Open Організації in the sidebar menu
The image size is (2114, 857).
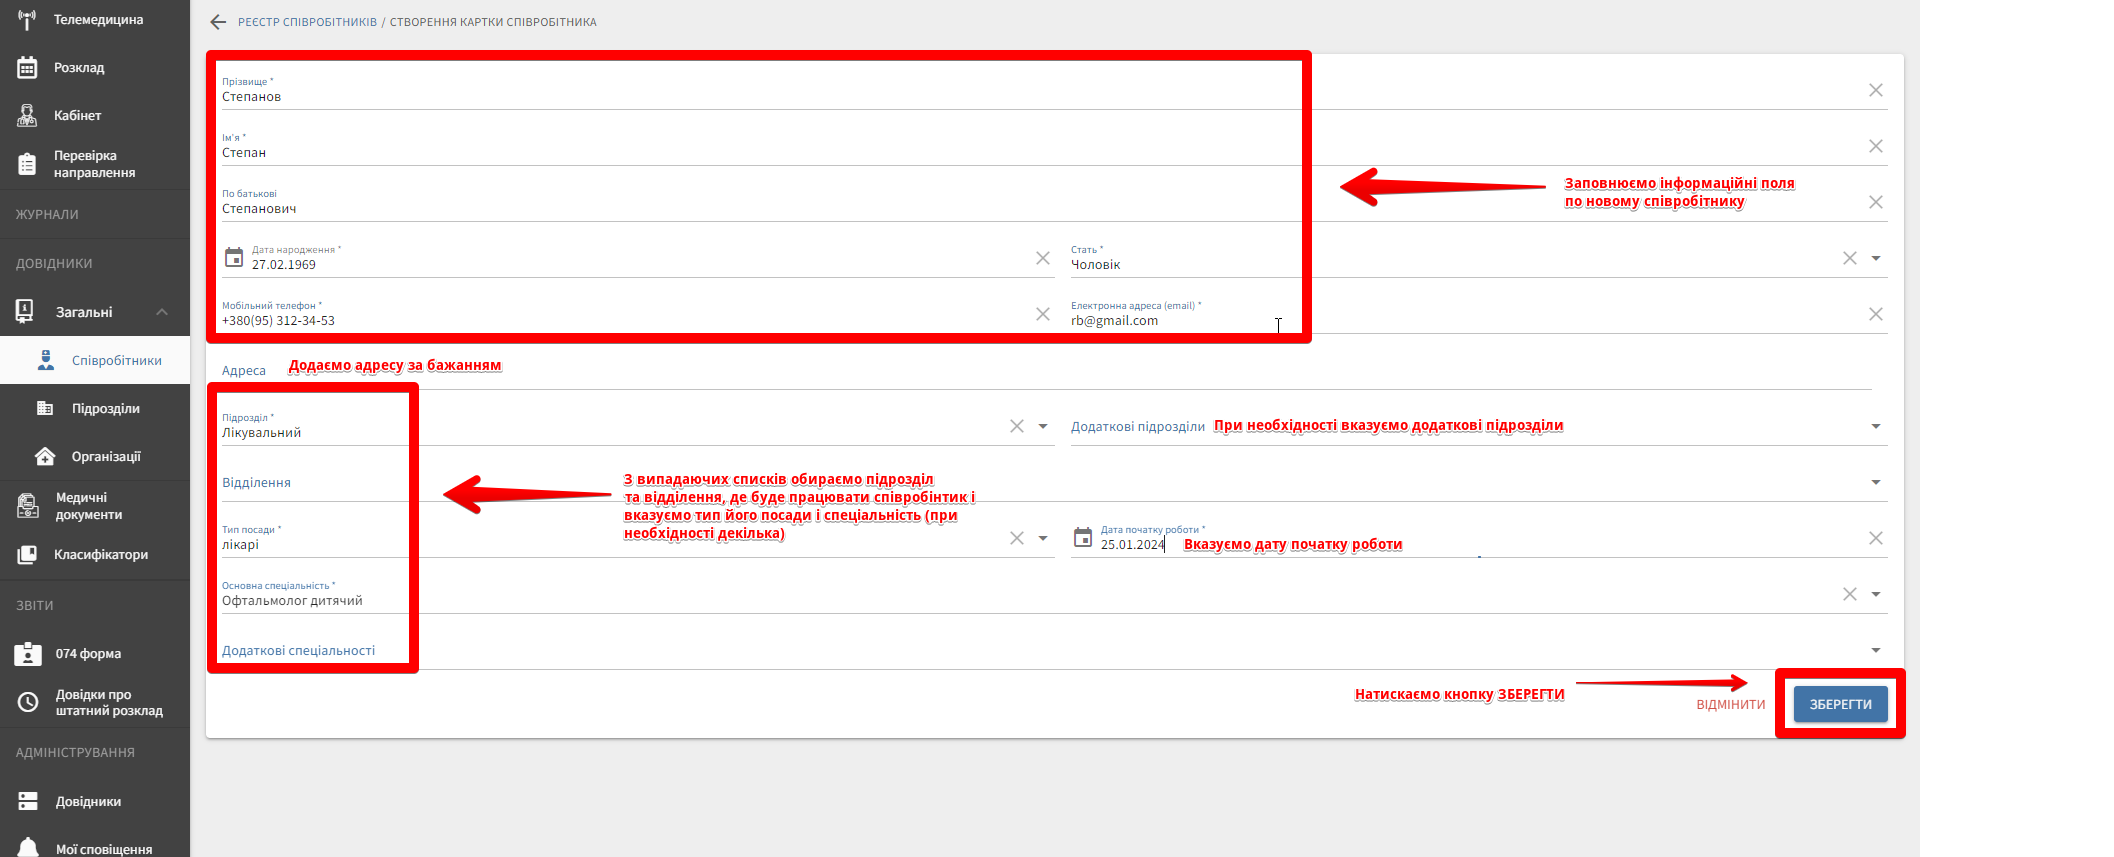pyautogui.click(x=105, y=457)
